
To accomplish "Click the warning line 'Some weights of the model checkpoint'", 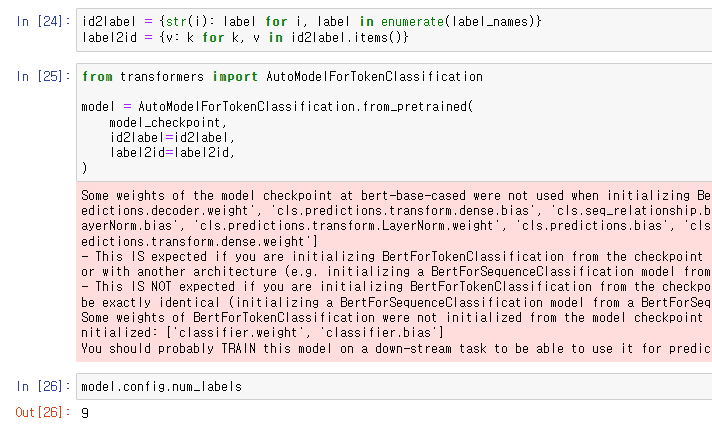I will [396, 196].
